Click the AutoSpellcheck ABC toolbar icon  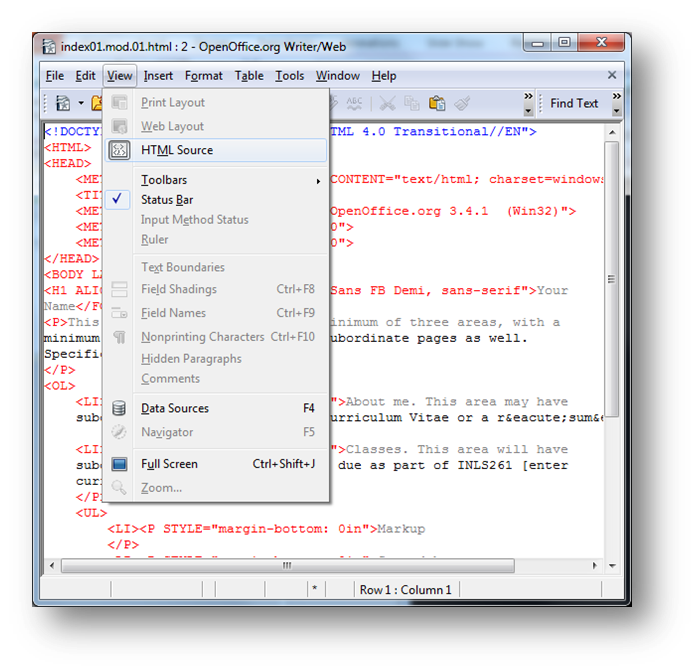click(x=354, y=103)
